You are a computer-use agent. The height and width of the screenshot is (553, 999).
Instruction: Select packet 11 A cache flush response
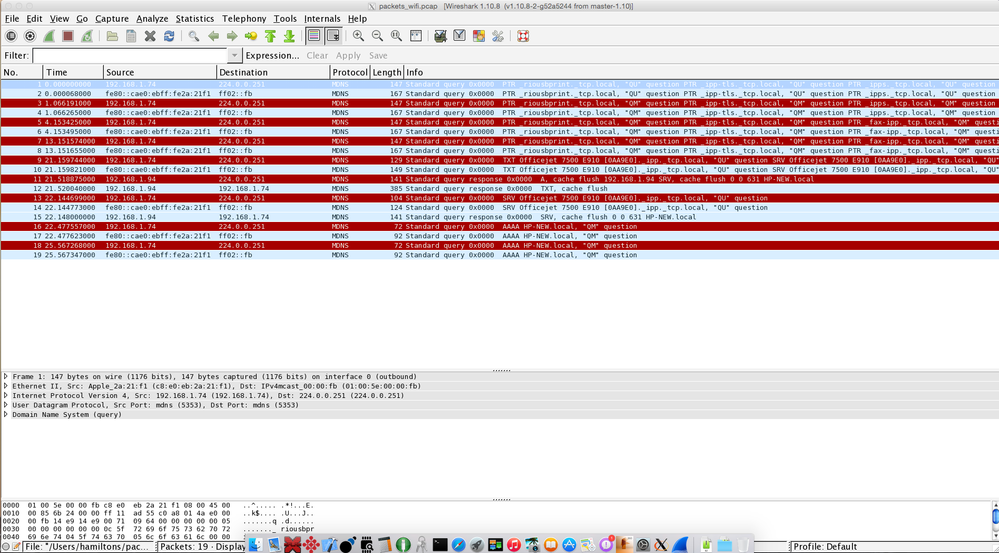coord(500,179)
